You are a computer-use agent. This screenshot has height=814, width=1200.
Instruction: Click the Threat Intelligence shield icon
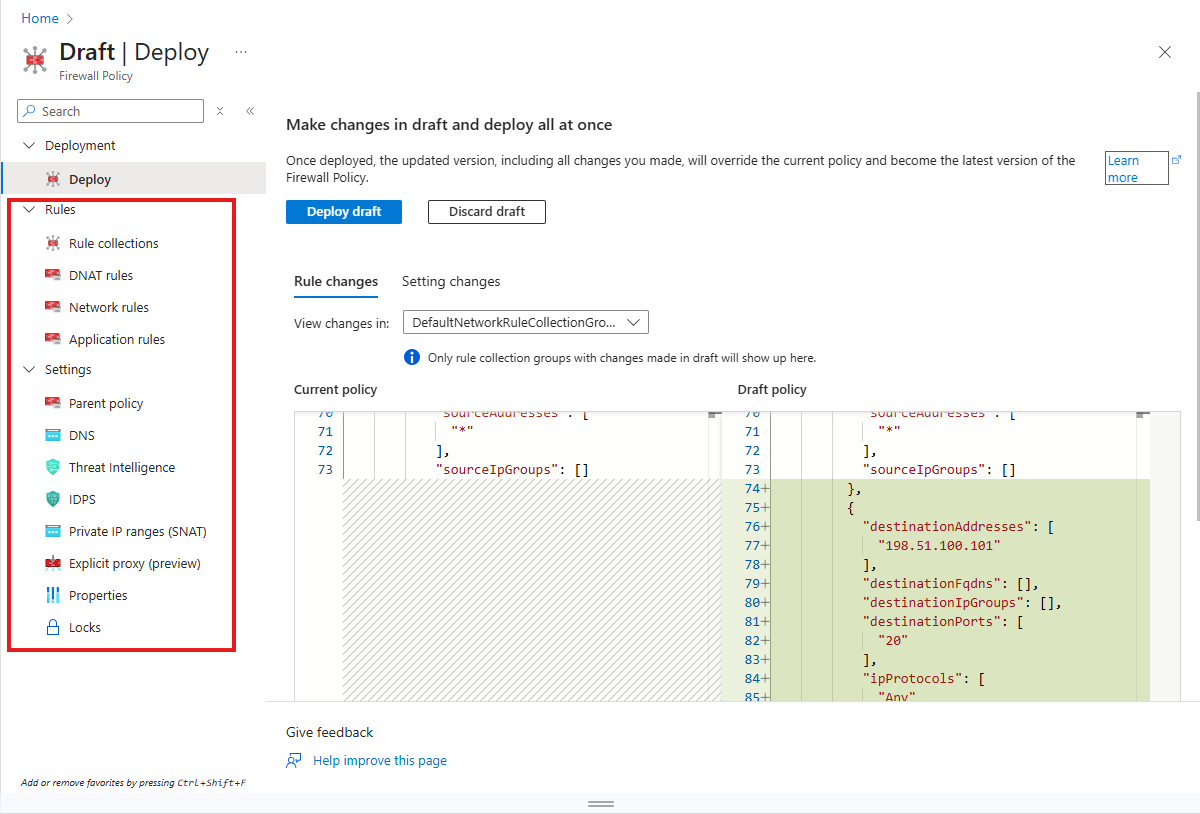(x=53, y=467)
